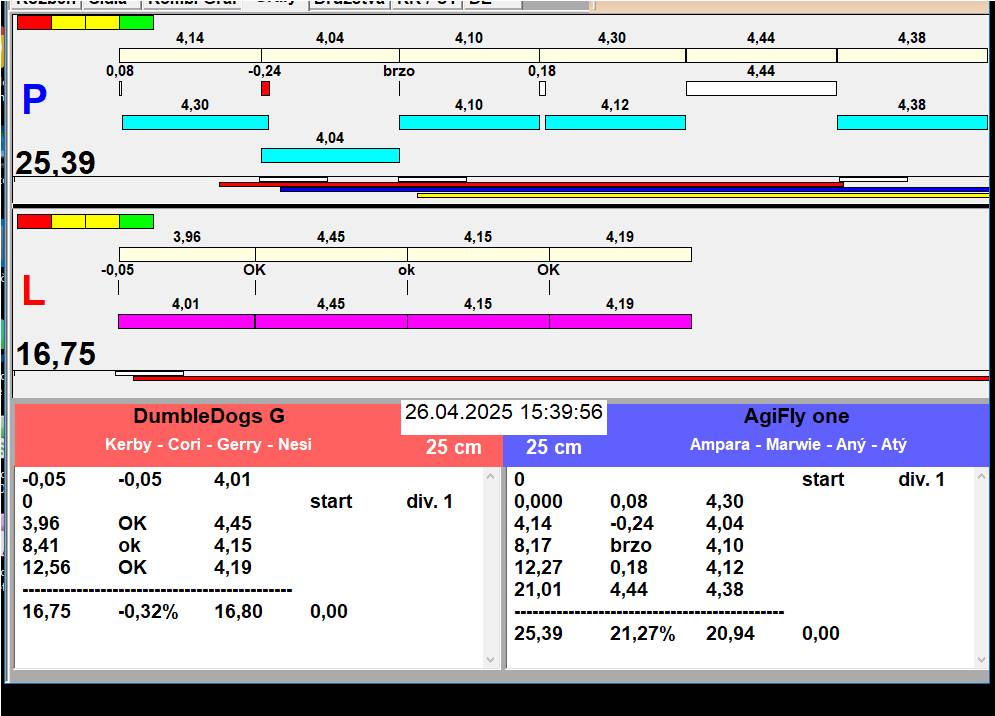Click the red start light in lane P
995x716 pixels.
pyautogui.click(x=34, y=23)
